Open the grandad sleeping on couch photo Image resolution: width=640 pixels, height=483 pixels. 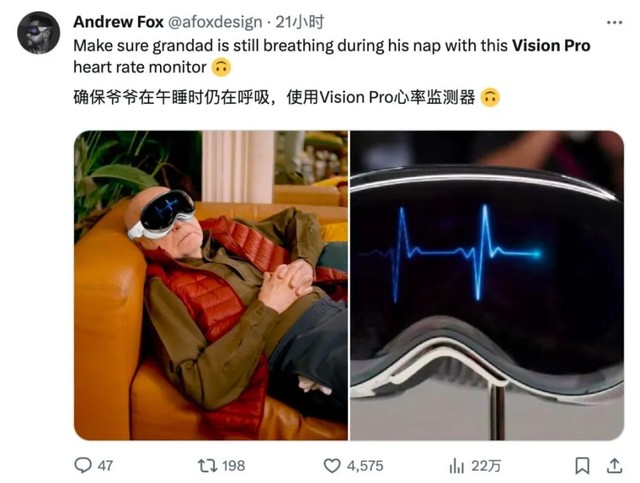[211, 285]
